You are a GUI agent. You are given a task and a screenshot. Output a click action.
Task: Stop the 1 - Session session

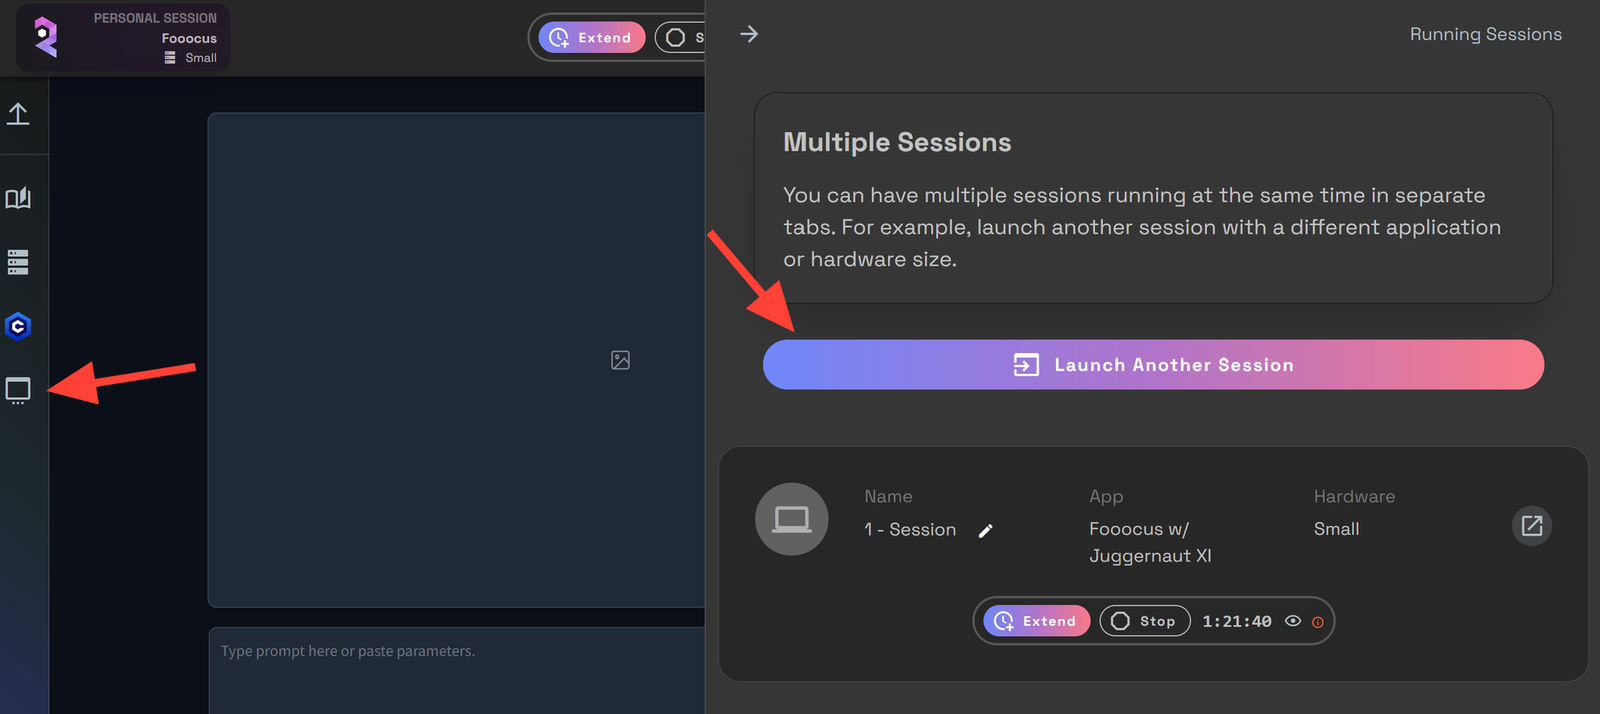coord(1144,621)
